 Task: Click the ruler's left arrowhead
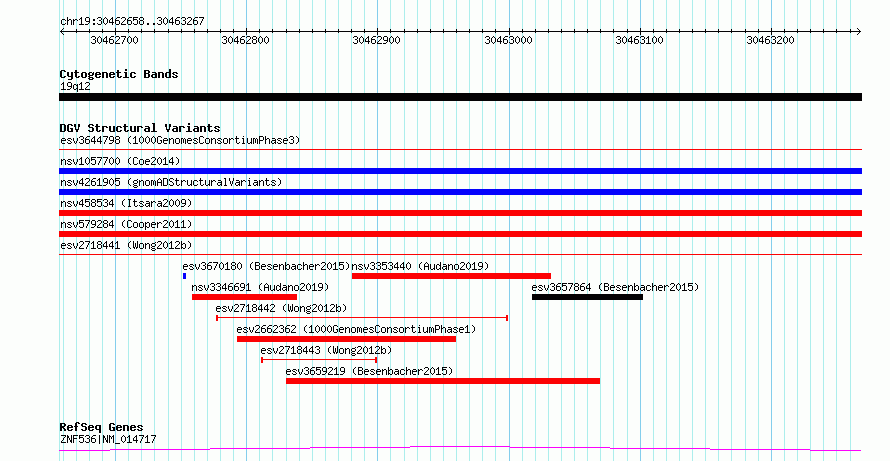[x=62, y=32]
